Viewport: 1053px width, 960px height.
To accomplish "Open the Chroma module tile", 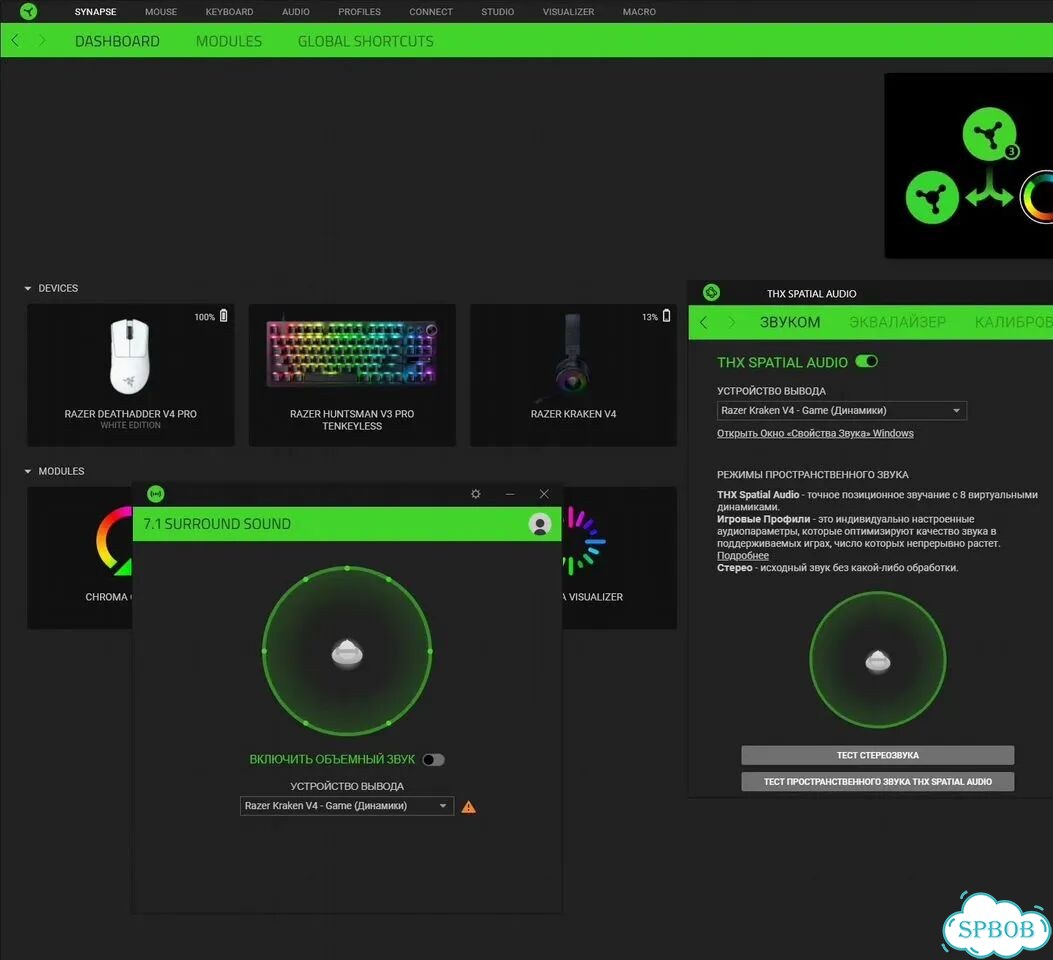I will point(79,557).
